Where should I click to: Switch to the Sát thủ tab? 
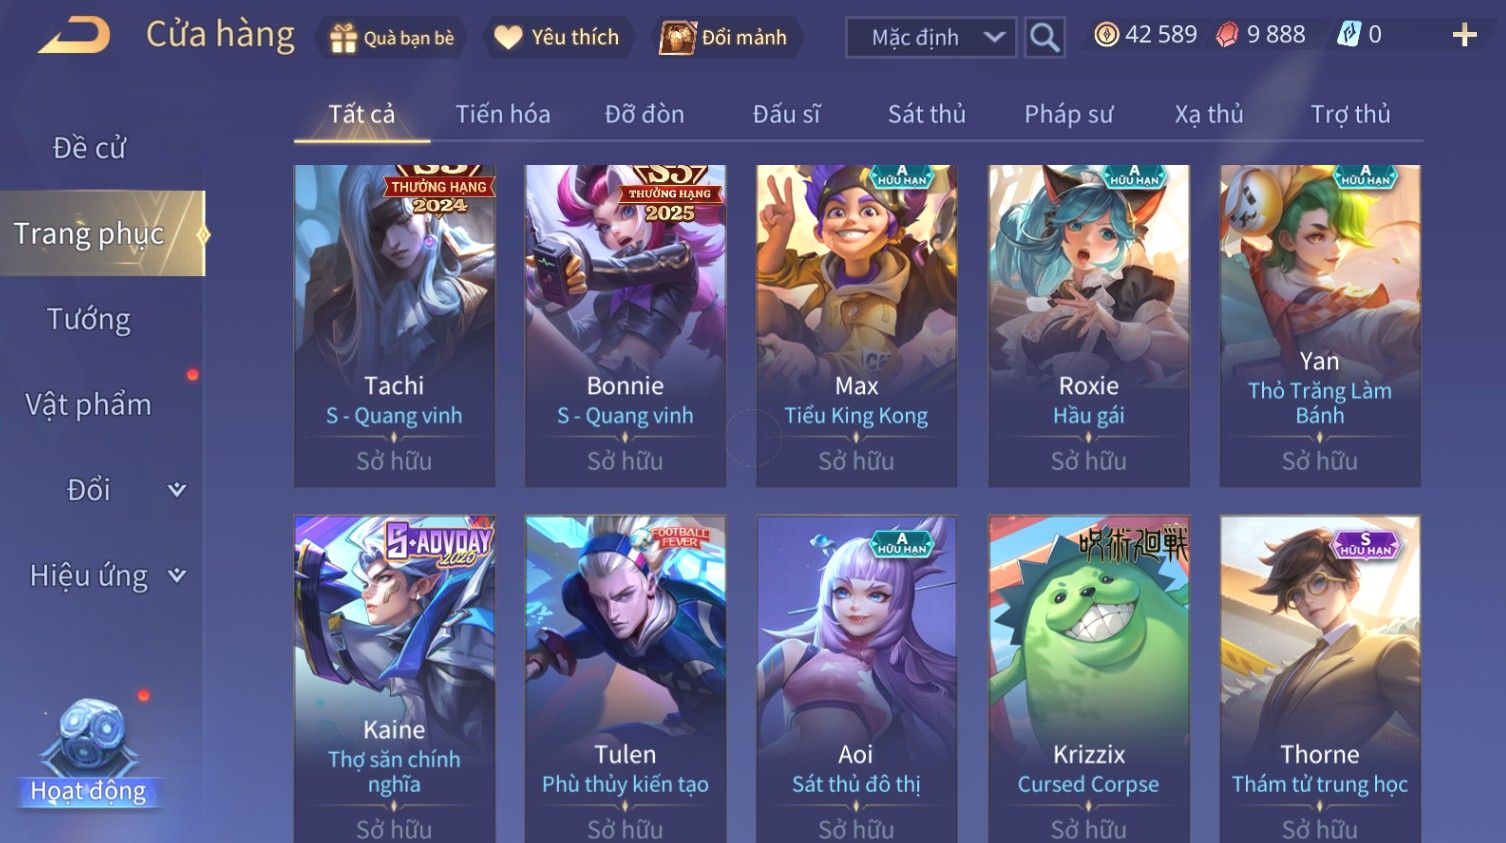tap(927, 114)
